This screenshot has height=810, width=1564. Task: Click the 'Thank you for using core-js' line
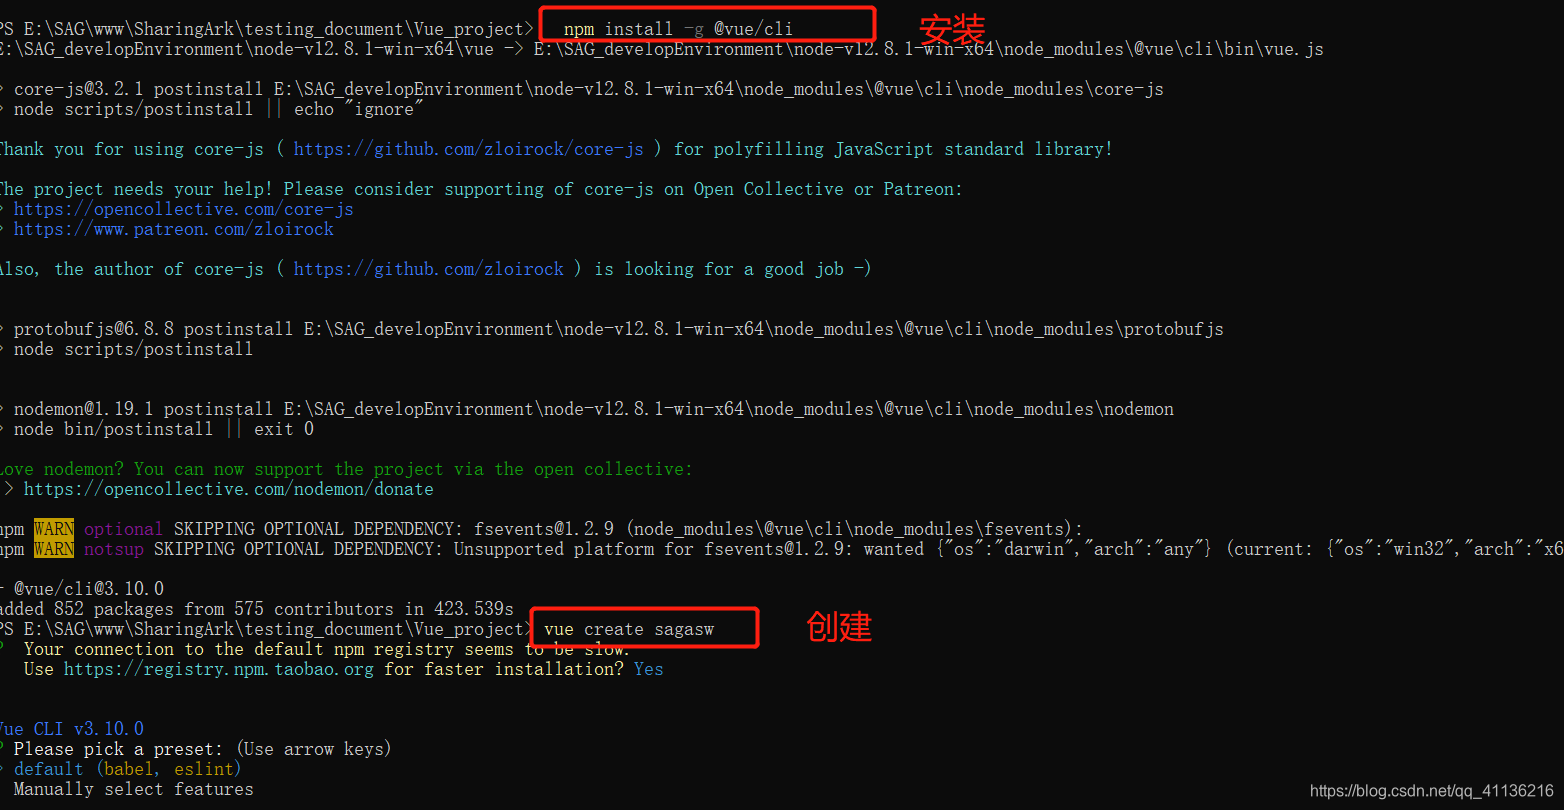pyautogui.click(x=556, y=149)
